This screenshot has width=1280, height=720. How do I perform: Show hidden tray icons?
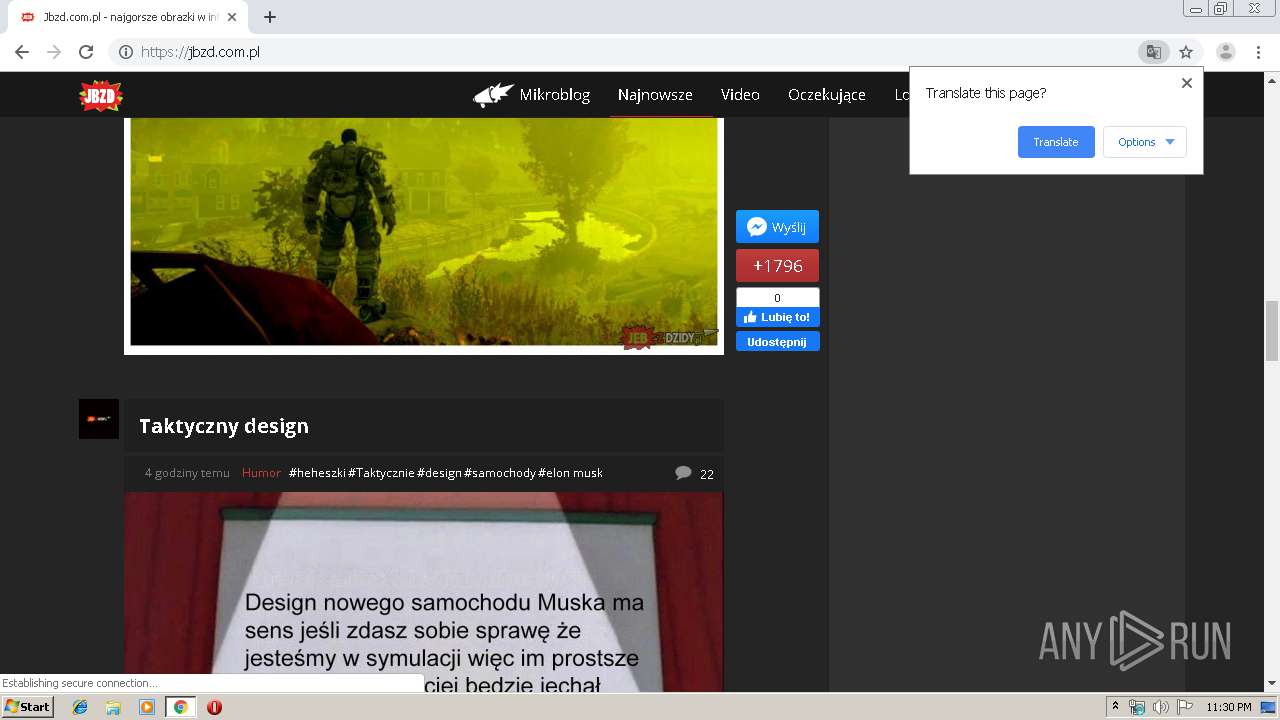(1115, 707)
